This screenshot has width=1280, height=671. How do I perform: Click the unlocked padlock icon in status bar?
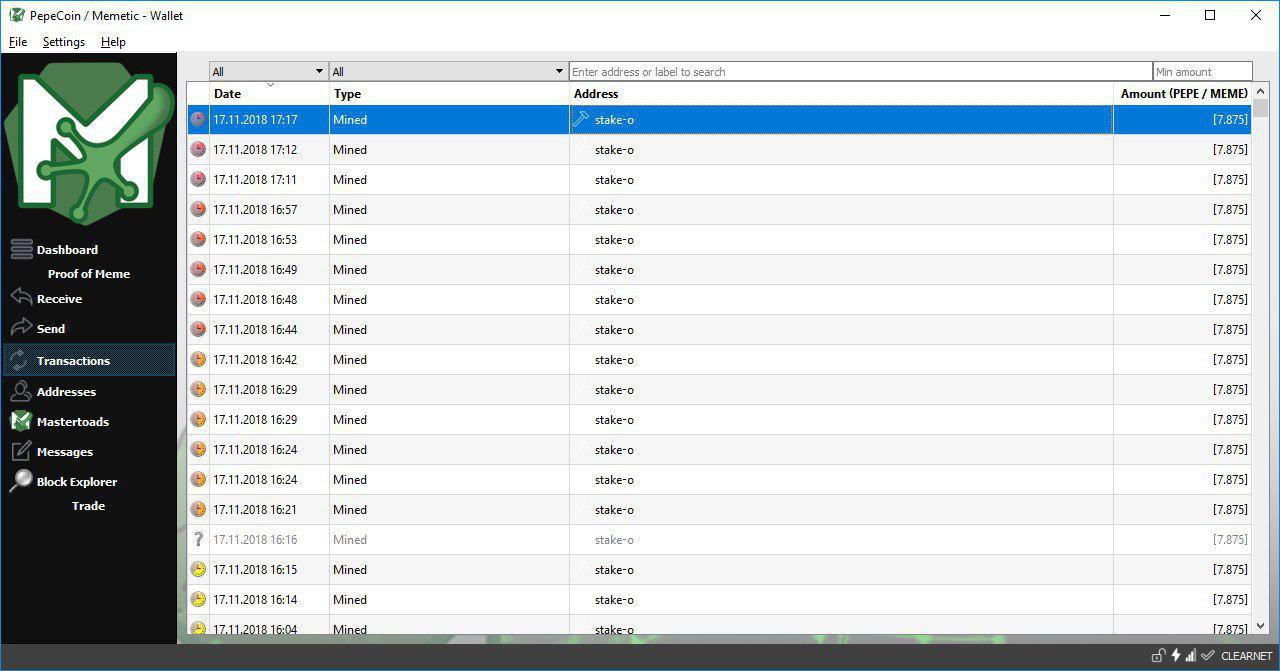point(1159,656)
